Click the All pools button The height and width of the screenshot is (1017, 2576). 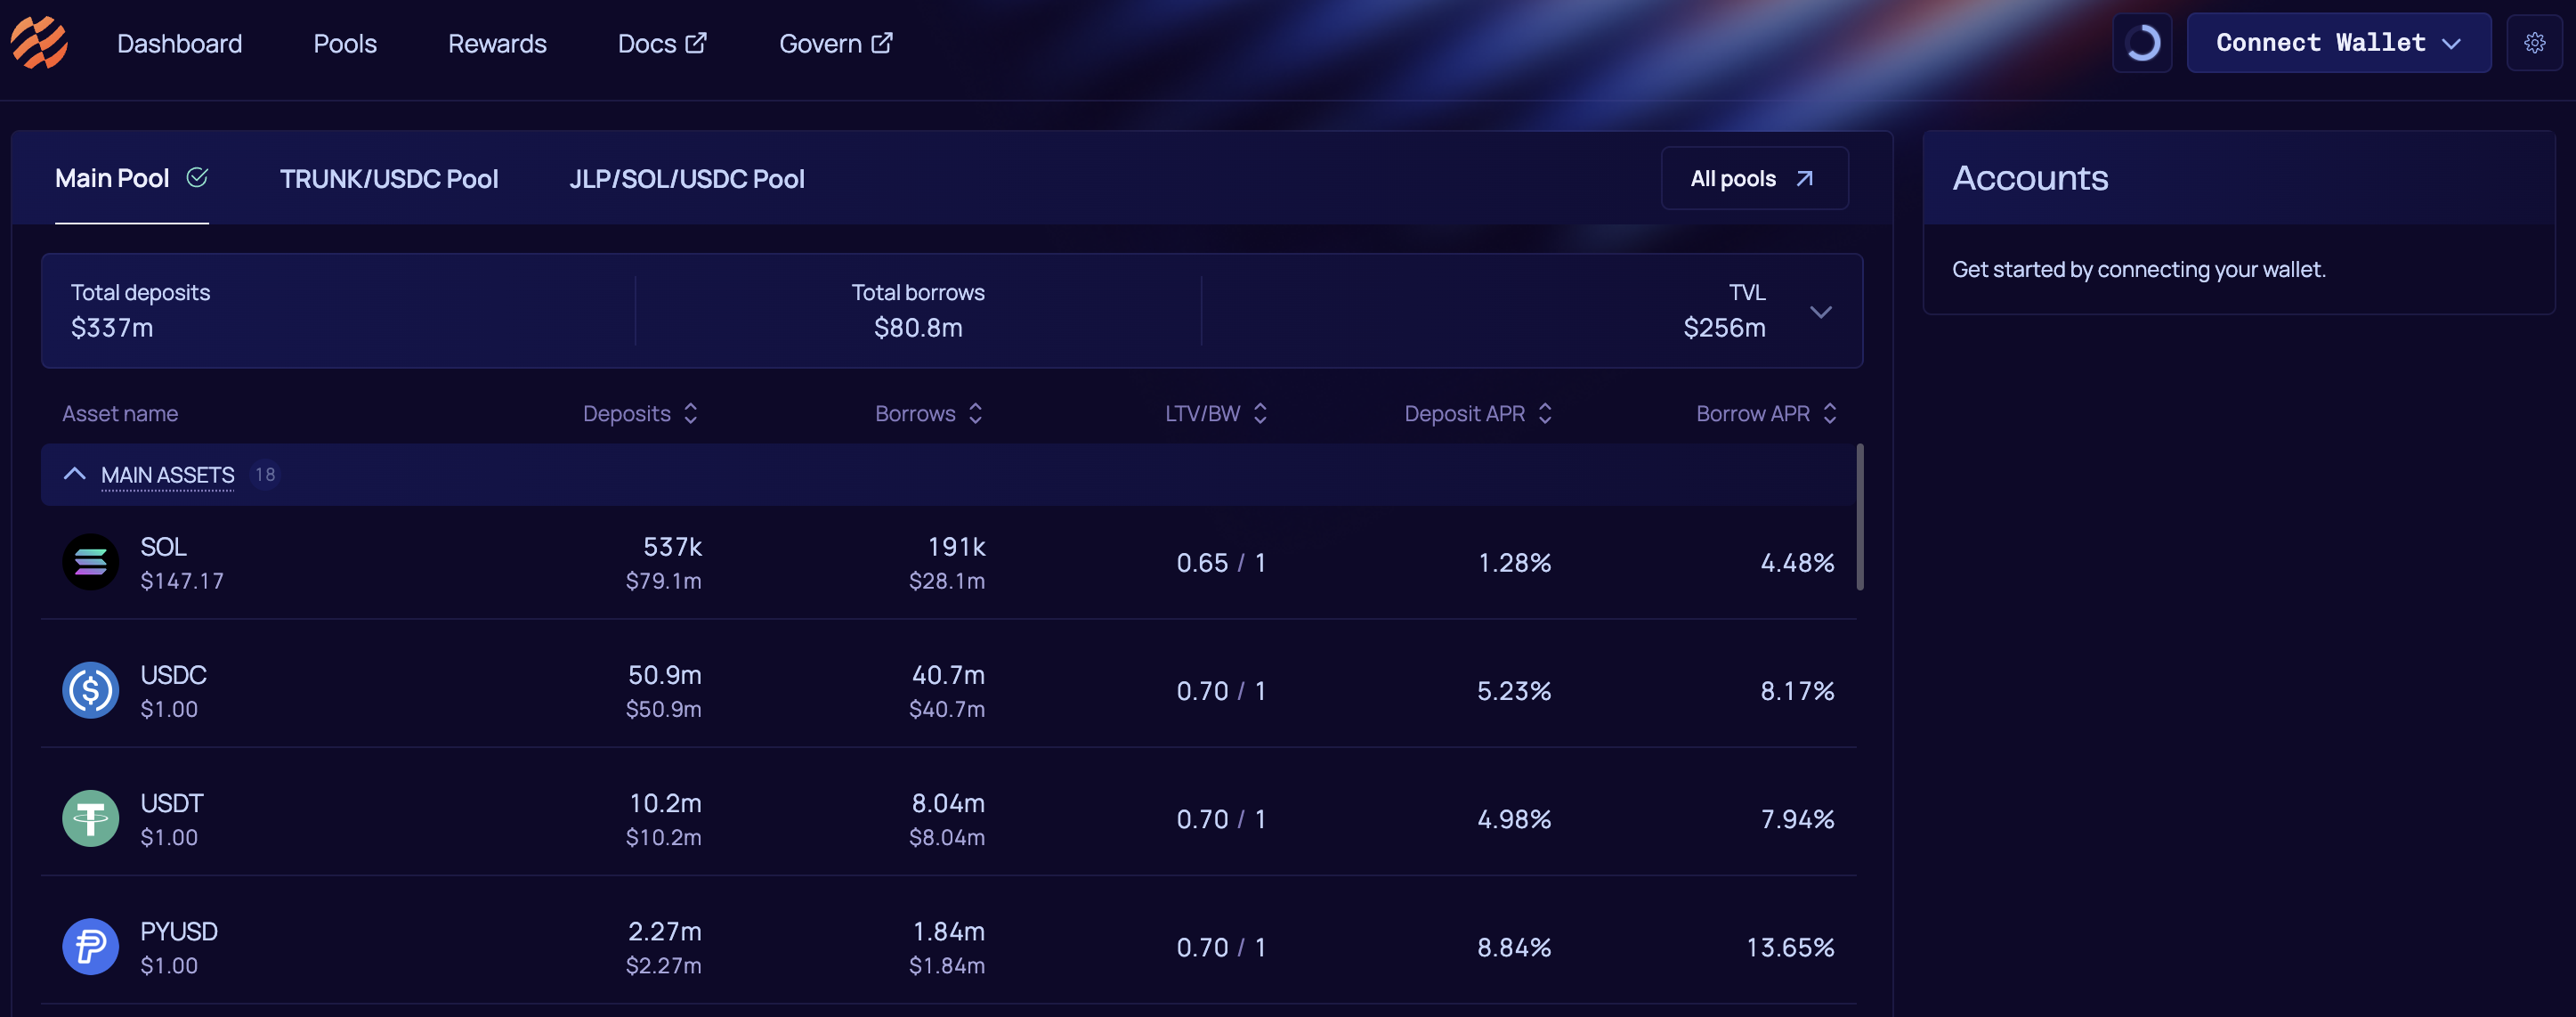point(1753,179)
